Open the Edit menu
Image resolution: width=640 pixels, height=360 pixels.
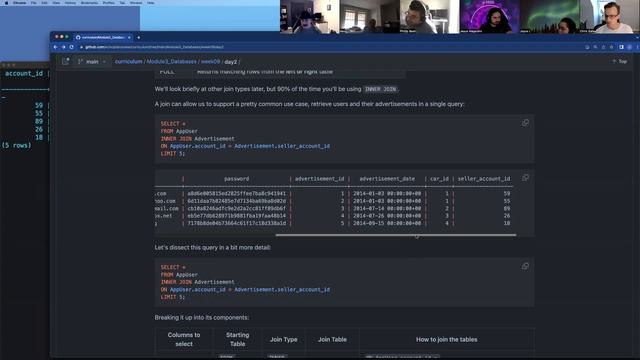click(x=44, y=2)
